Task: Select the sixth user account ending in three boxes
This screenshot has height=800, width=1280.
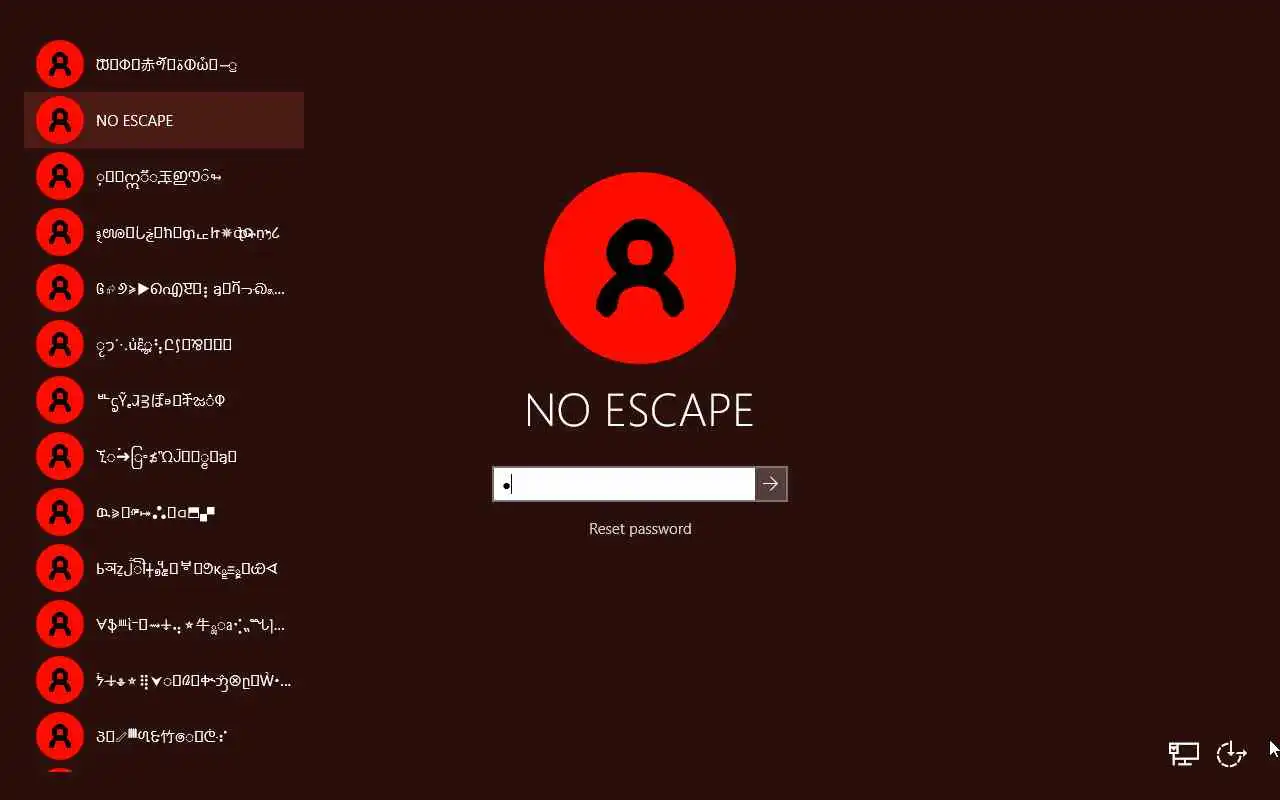Action: pyautogui.click(x=164, y=344)
